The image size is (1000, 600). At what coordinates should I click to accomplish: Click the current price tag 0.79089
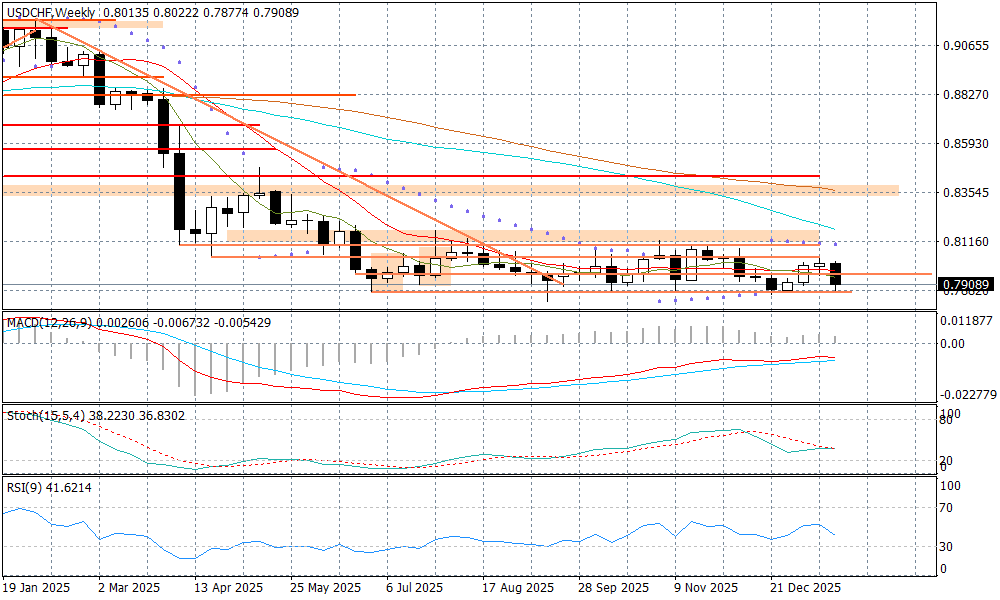(966, 285)
